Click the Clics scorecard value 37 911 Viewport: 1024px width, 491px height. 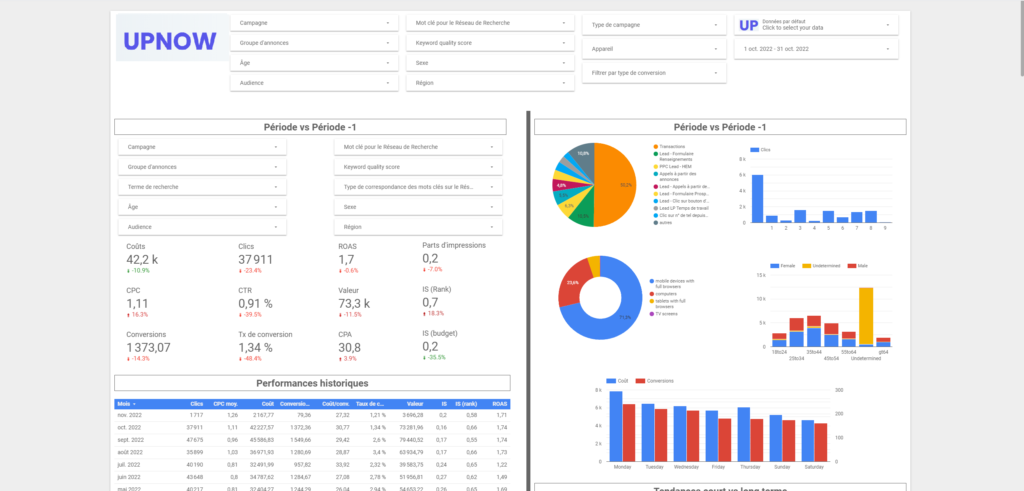255,260
